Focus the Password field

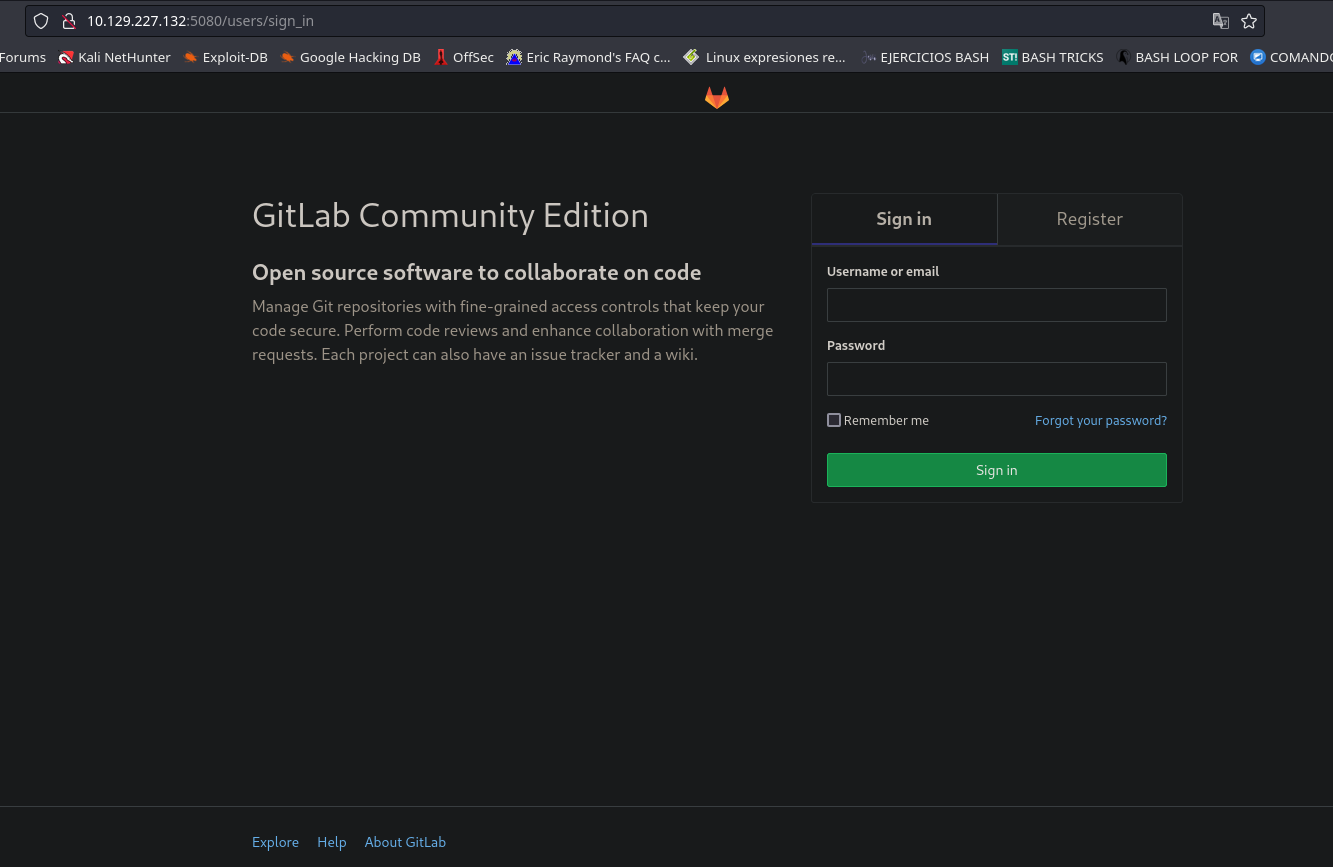point(997,379)
